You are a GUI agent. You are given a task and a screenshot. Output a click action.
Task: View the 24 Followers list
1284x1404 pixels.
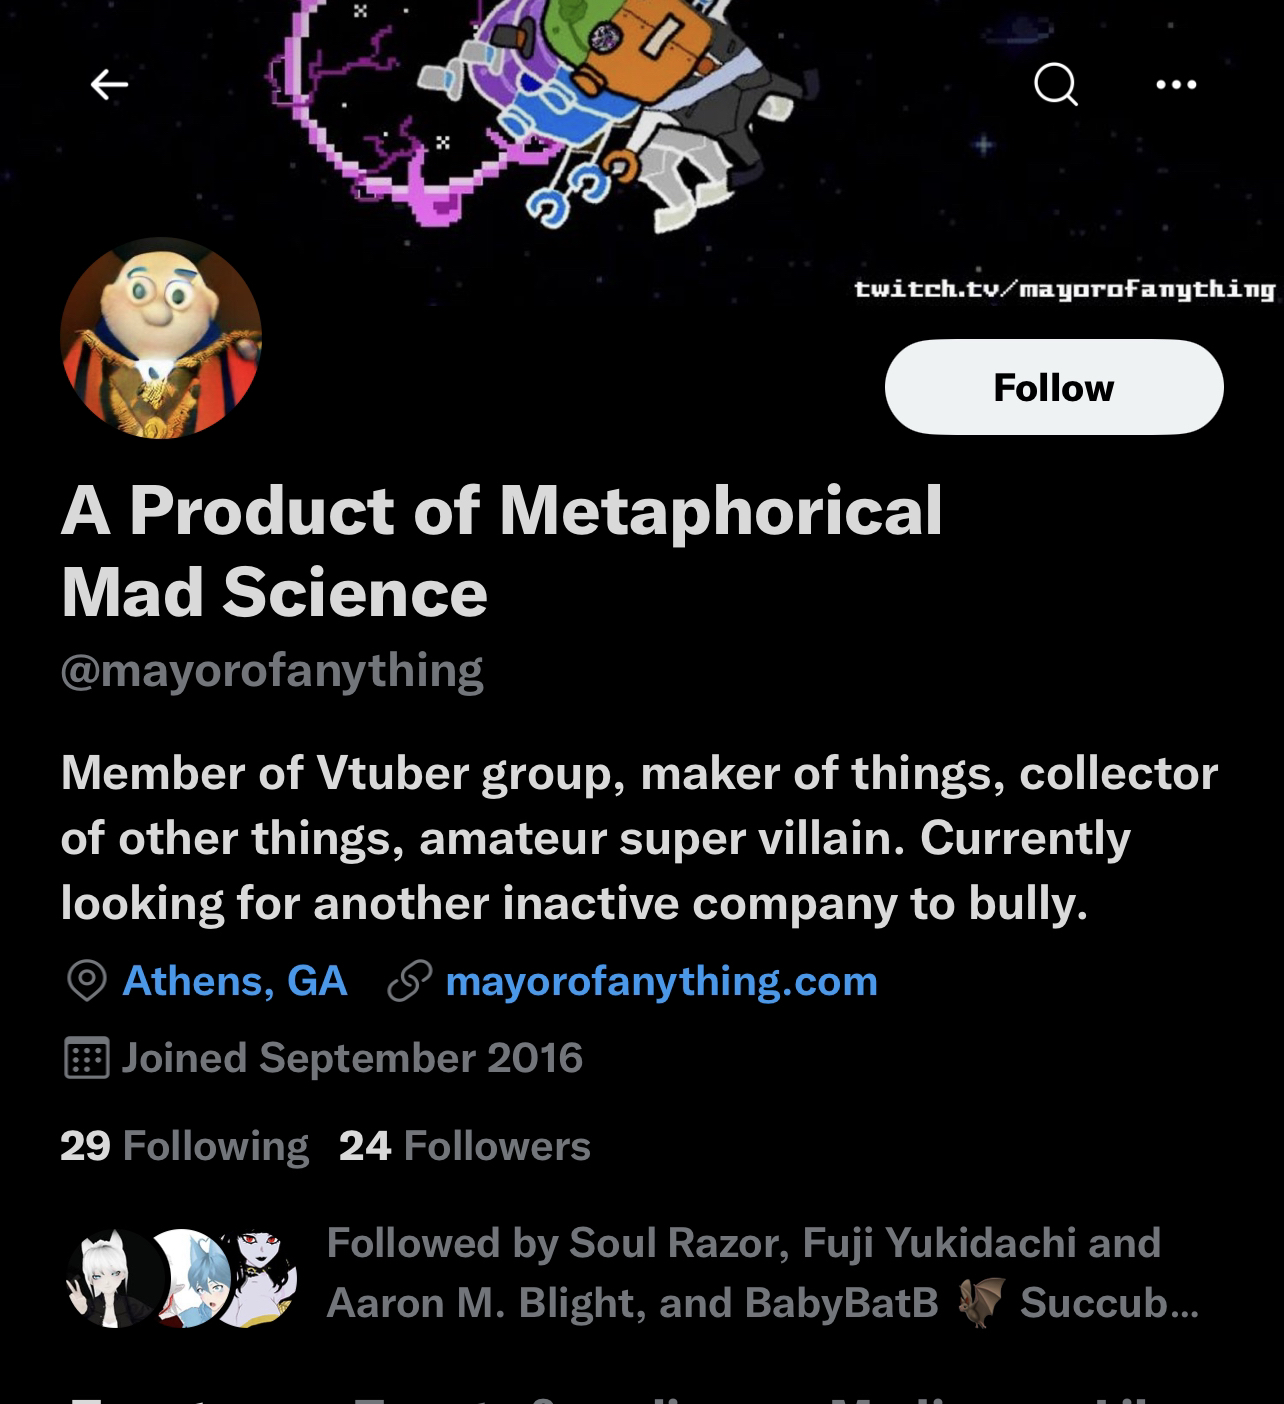464,1146
